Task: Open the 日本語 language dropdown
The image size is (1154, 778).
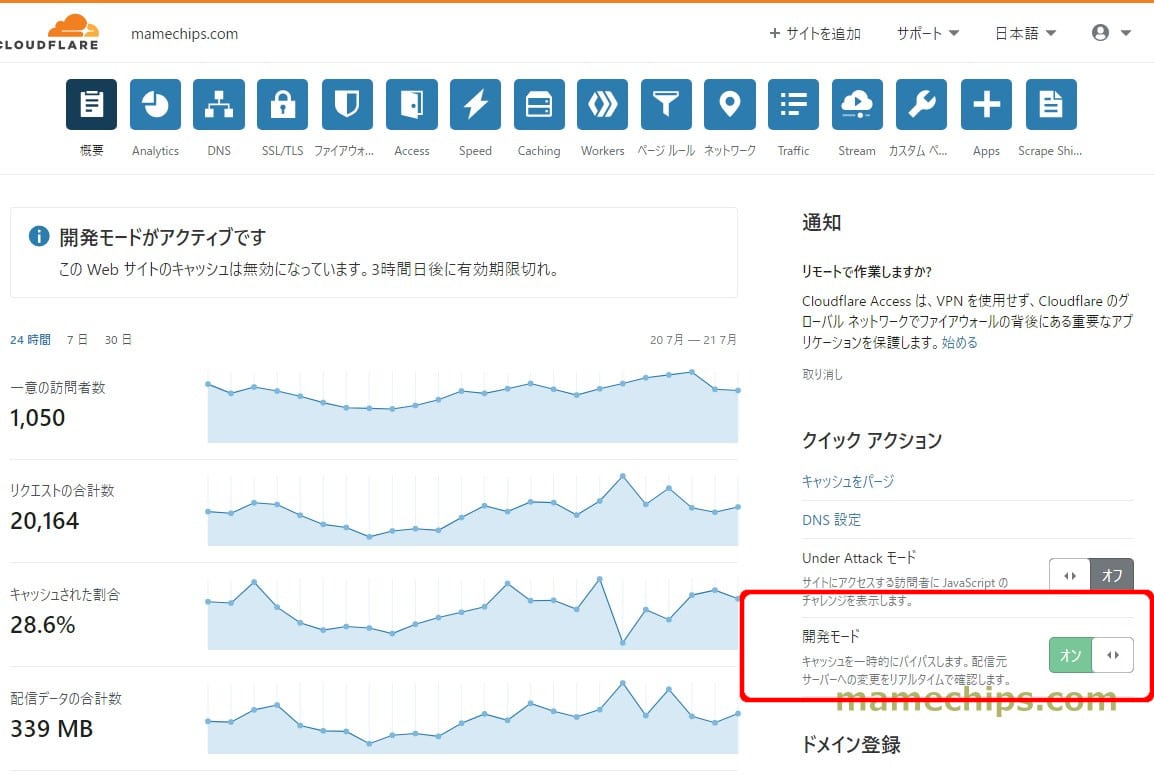Action: [x=1025, y=33]
